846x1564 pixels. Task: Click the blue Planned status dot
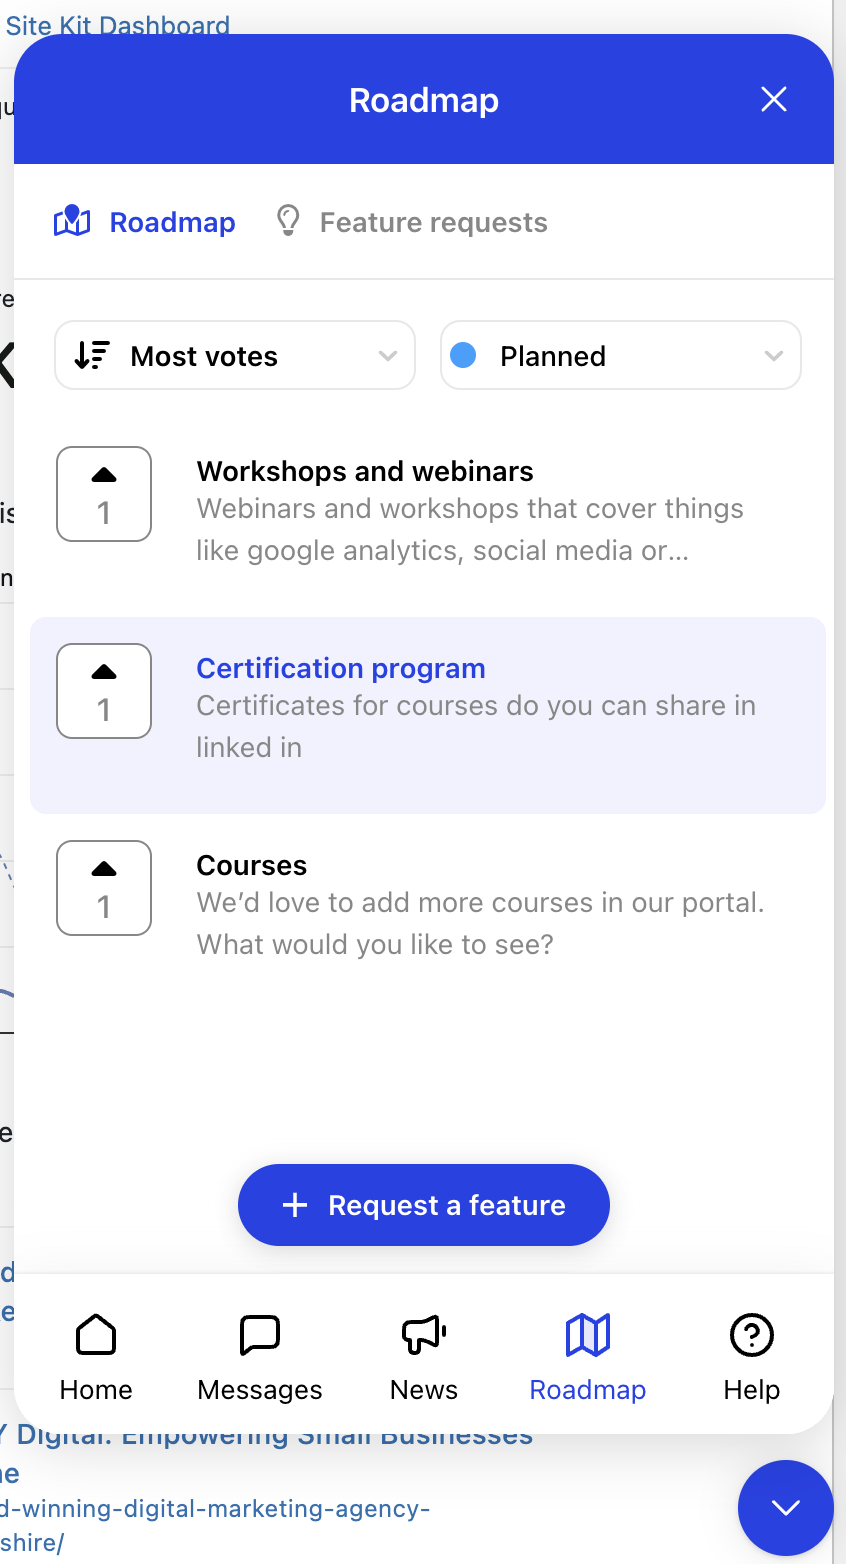(463, 355)
